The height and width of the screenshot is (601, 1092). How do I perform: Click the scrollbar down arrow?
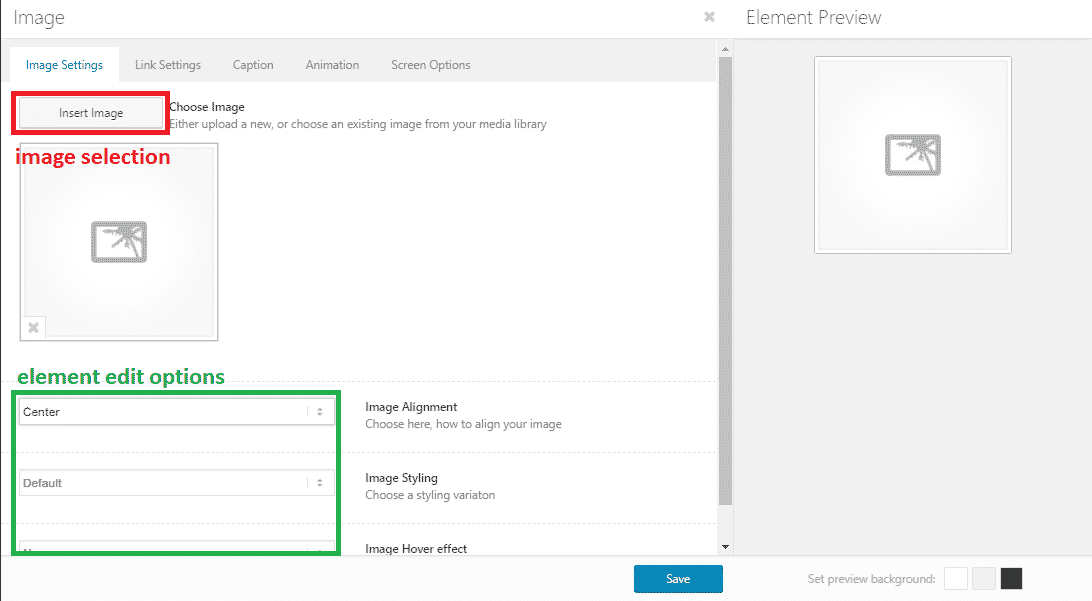725,547
